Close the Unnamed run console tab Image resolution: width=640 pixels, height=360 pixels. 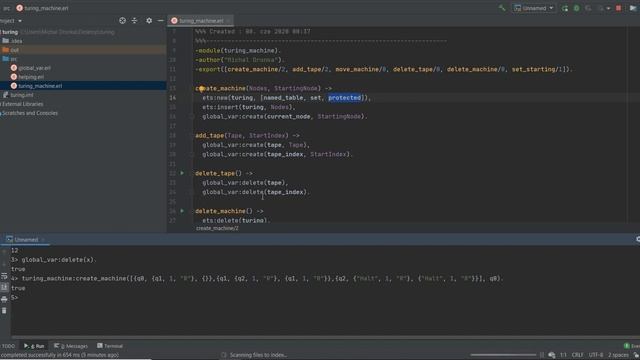(43, 240)
